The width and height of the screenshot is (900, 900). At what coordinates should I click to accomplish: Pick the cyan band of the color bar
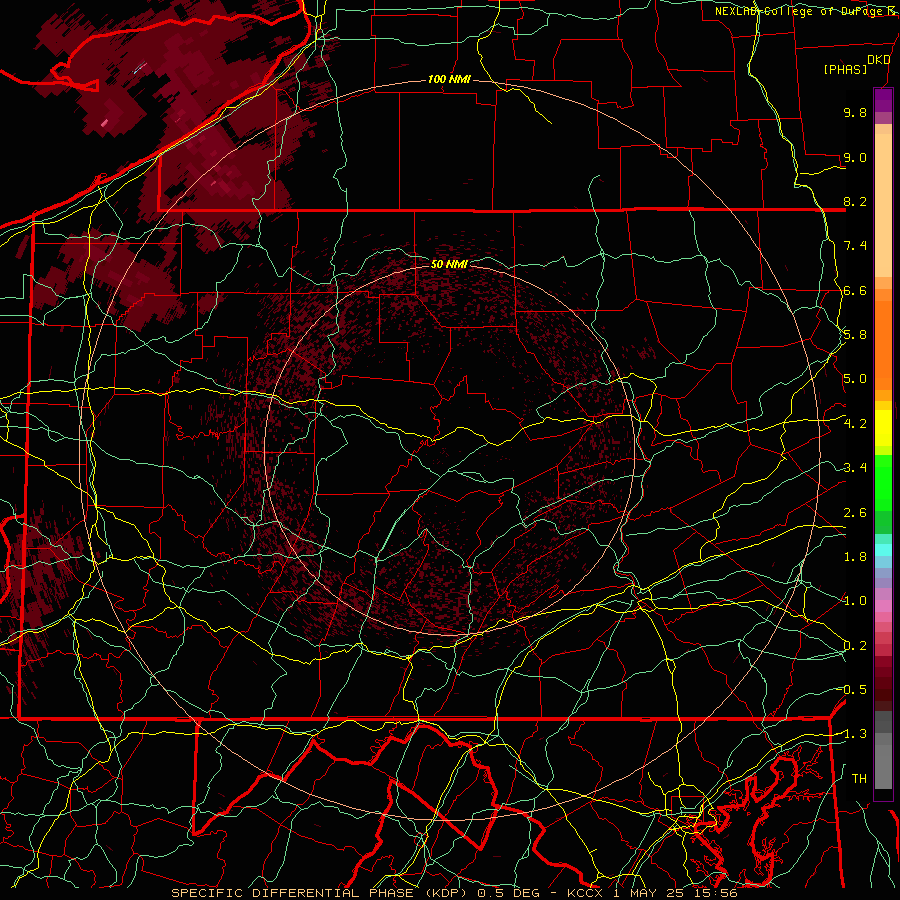pyautogui.click(x=883, y=550)
